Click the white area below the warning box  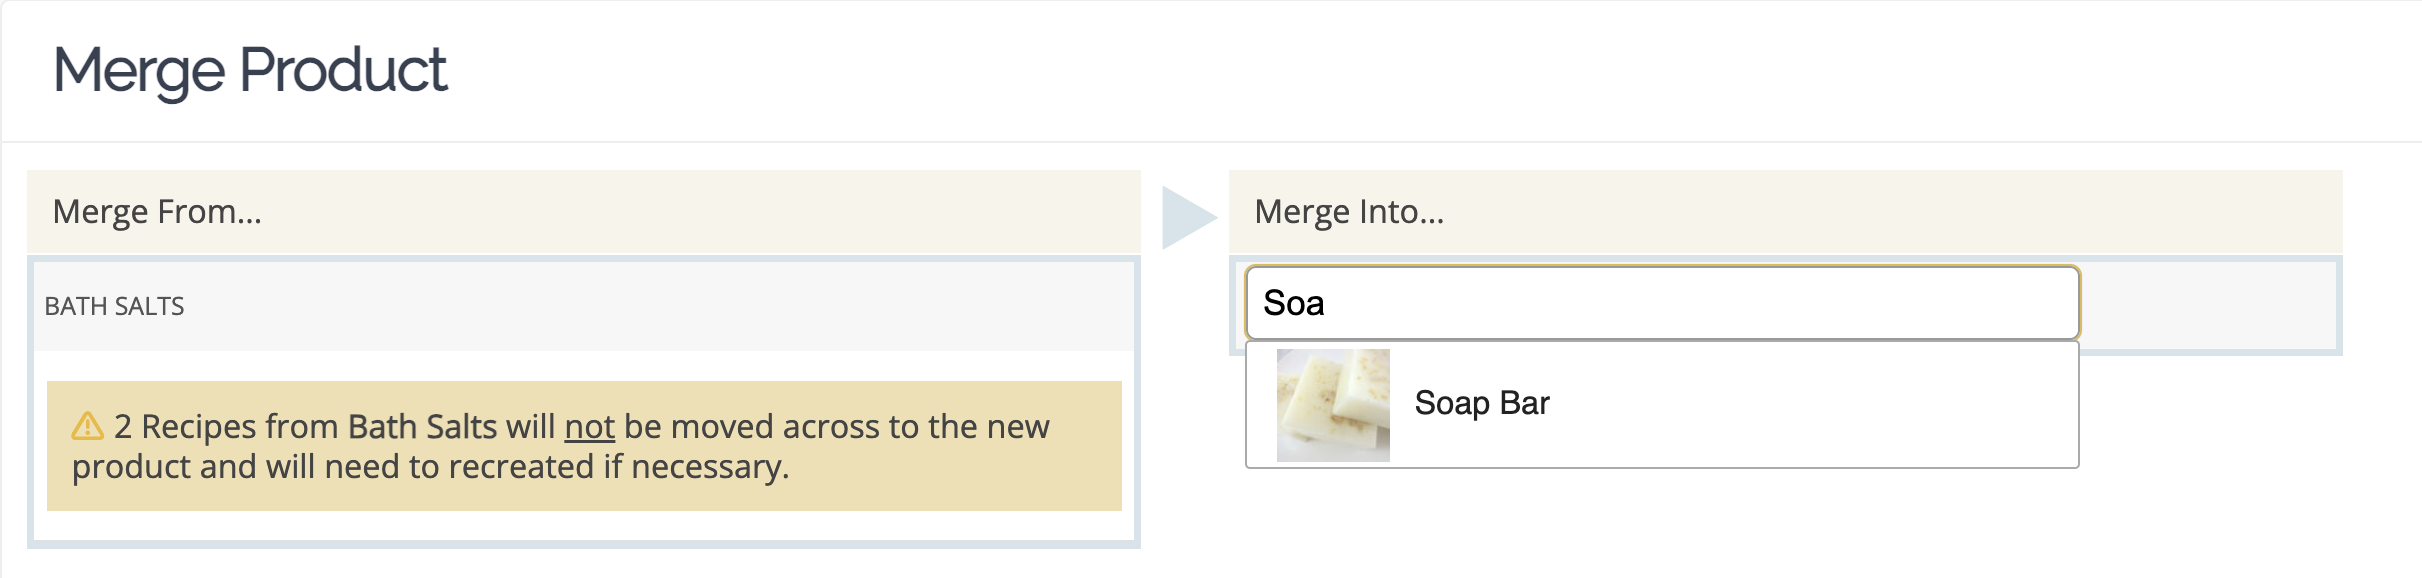pos(584,526)
